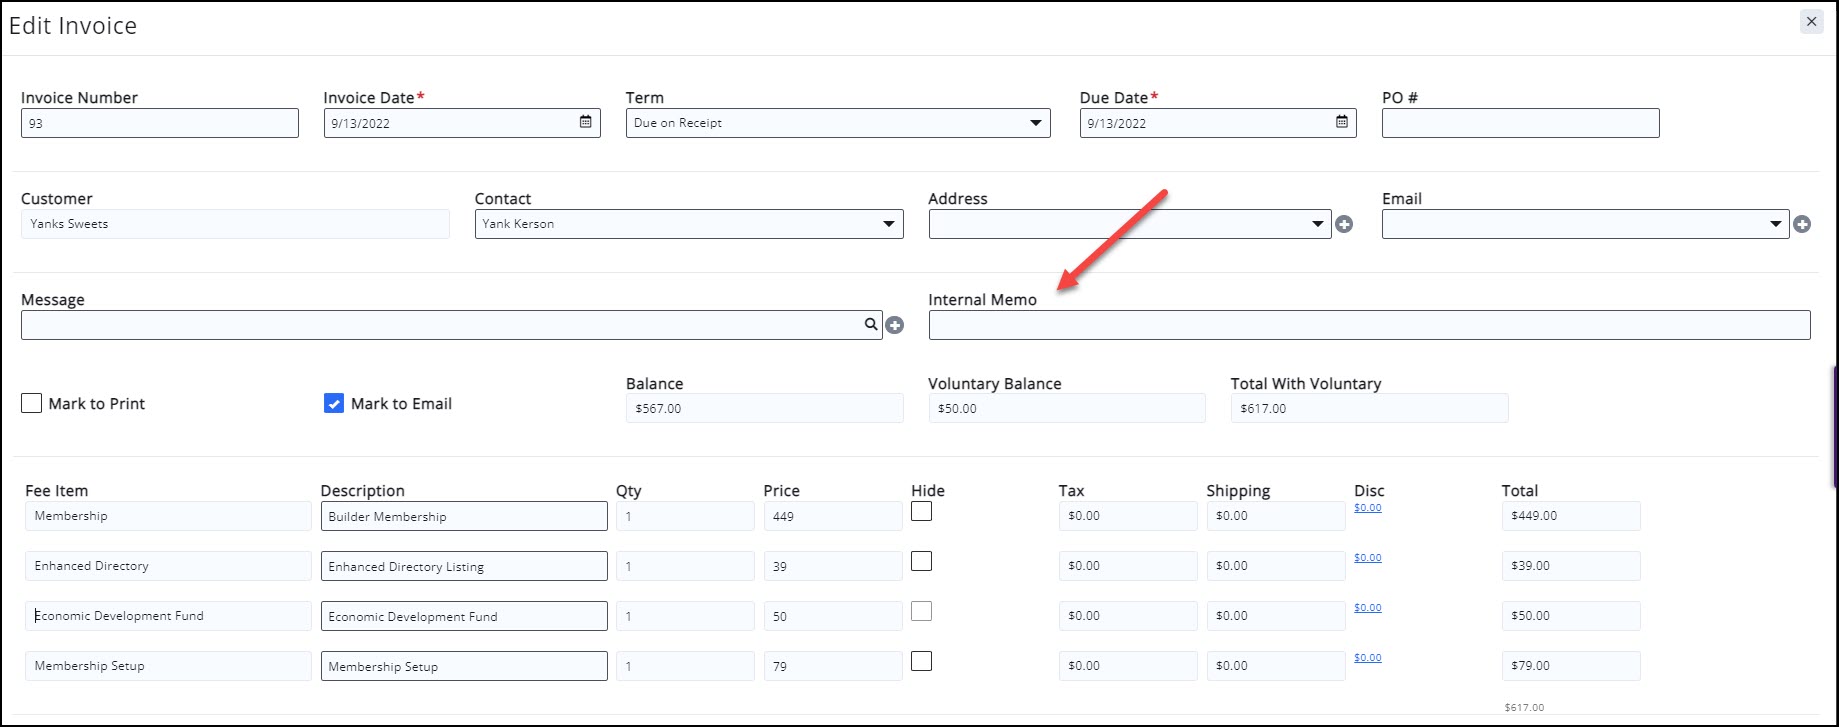Viewport: 1839px width, 727px height.
Task: Enable the Mark to Print checkbox
Action: coord(32,403)
